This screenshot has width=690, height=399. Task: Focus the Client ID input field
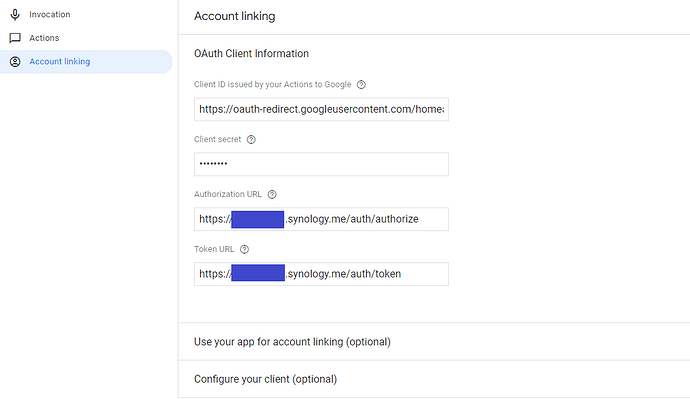coord(321,109)
